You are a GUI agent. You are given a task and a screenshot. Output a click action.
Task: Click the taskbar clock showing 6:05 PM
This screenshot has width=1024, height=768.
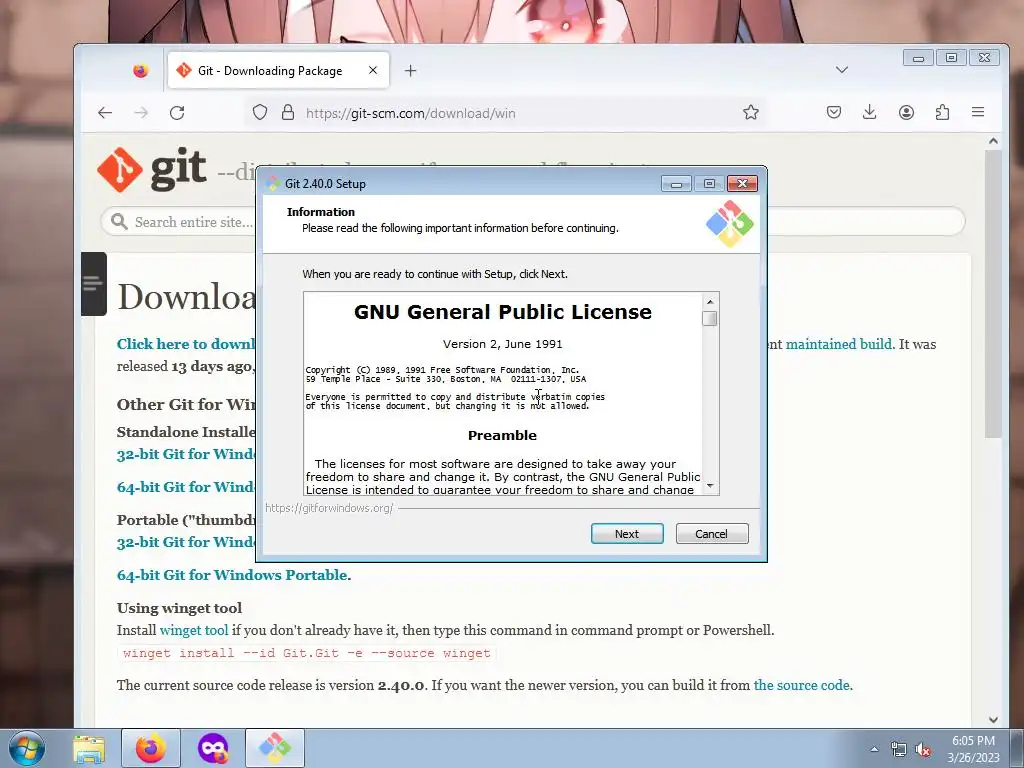tap(974, 749)
